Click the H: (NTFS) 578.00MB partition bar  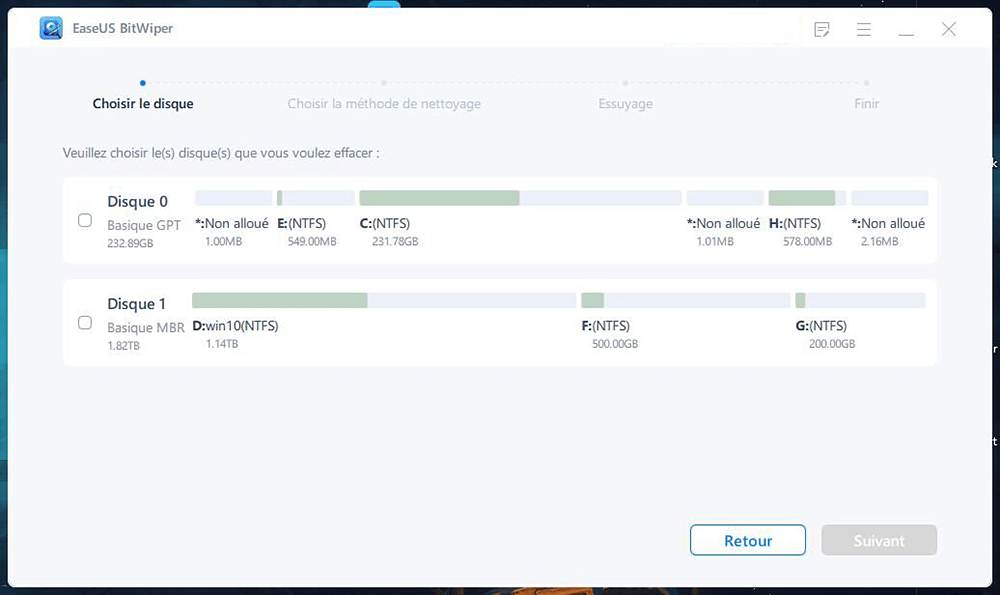coord(806,198)
